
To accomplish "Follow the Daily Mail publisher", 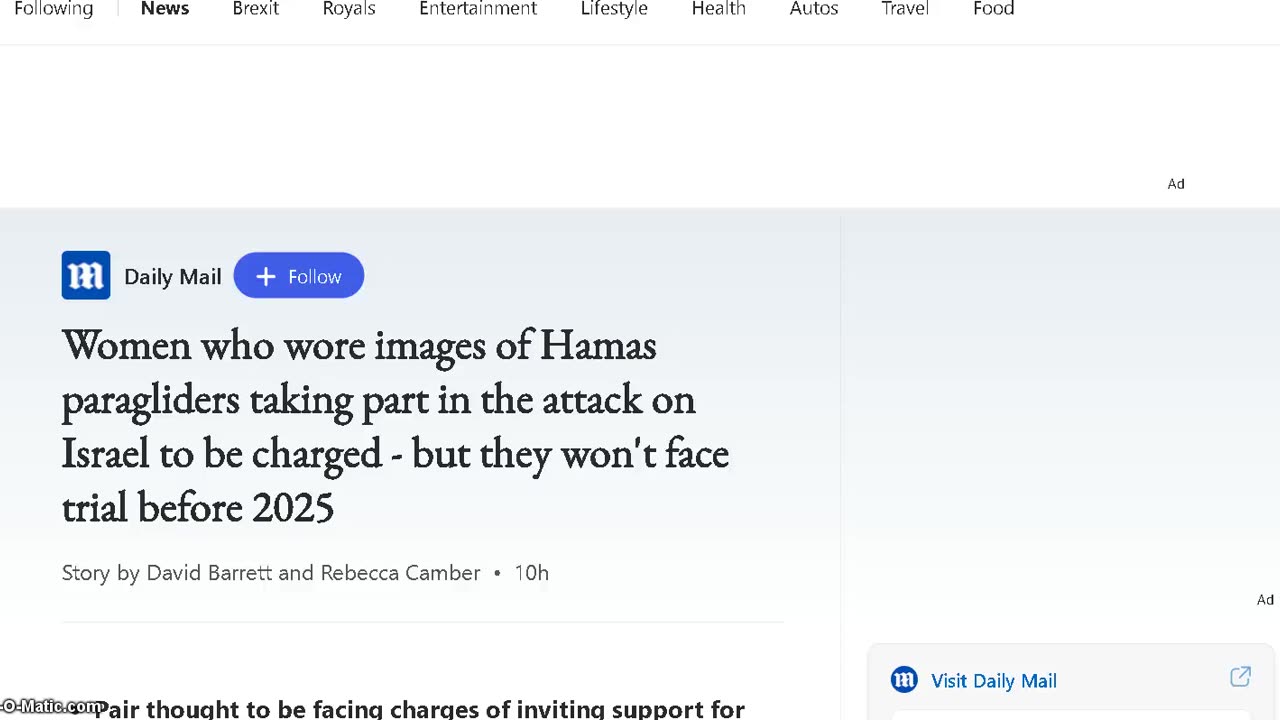I will point(299,276).
